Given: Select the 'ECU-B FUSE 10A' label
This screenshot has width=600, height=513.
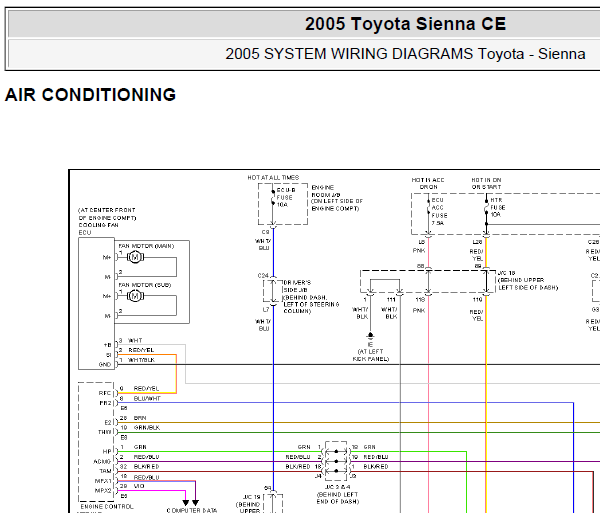Looking at the screenshot, I should (285, 197).
